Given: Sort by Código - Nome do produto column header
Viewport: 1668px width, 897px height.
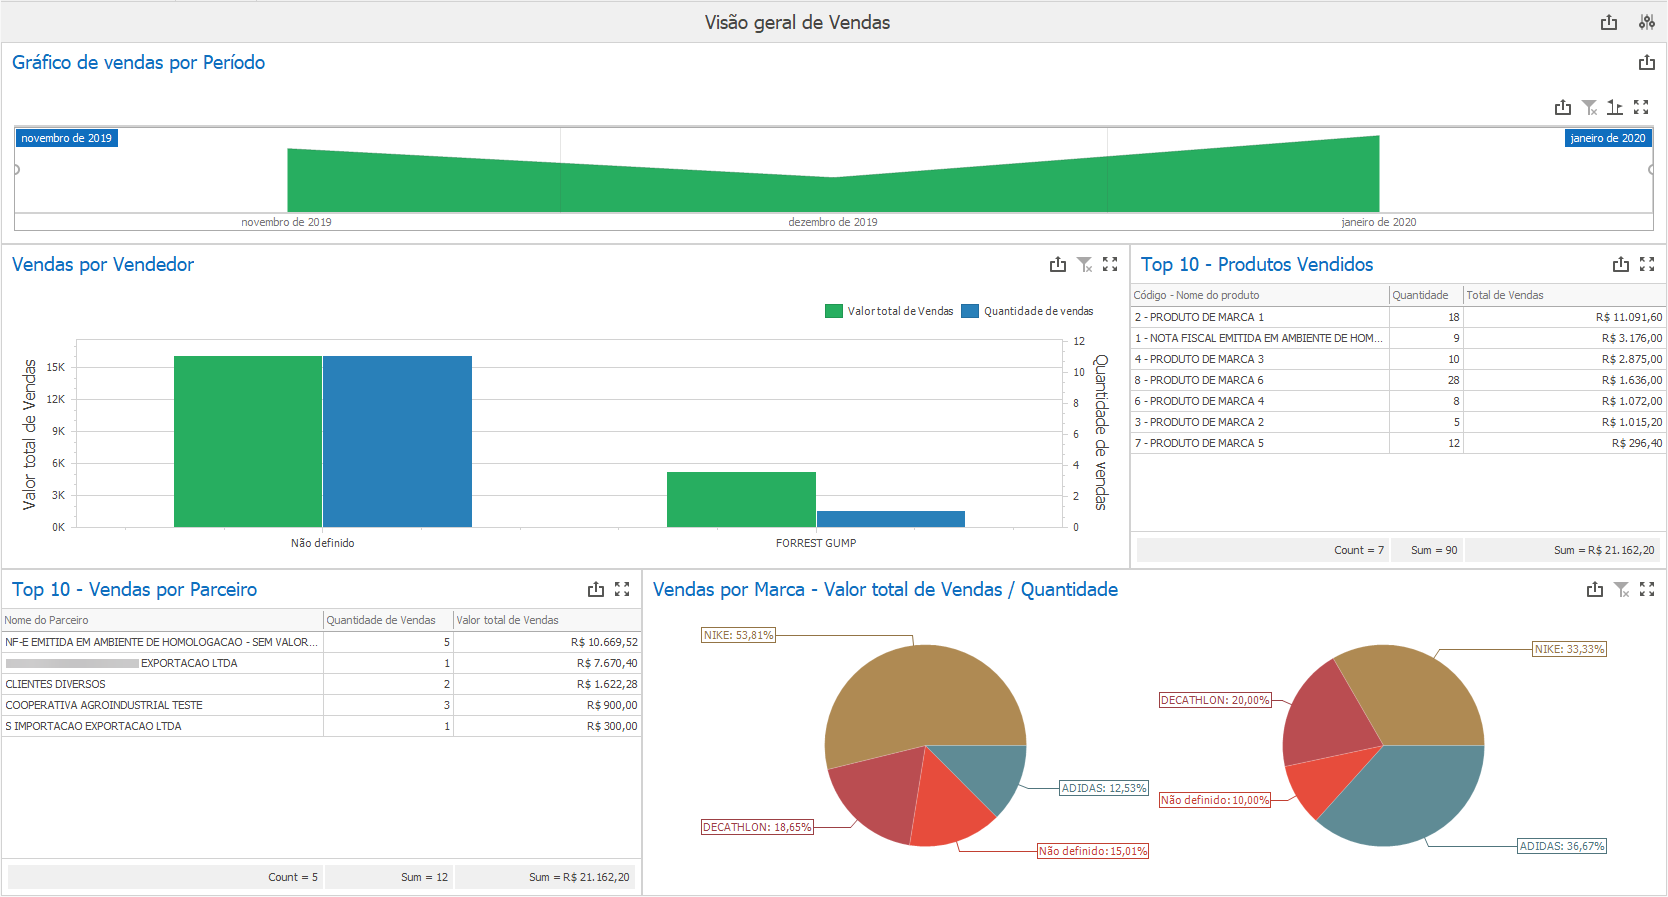Looking at the screenshot, I should [x=1260, y=295].
